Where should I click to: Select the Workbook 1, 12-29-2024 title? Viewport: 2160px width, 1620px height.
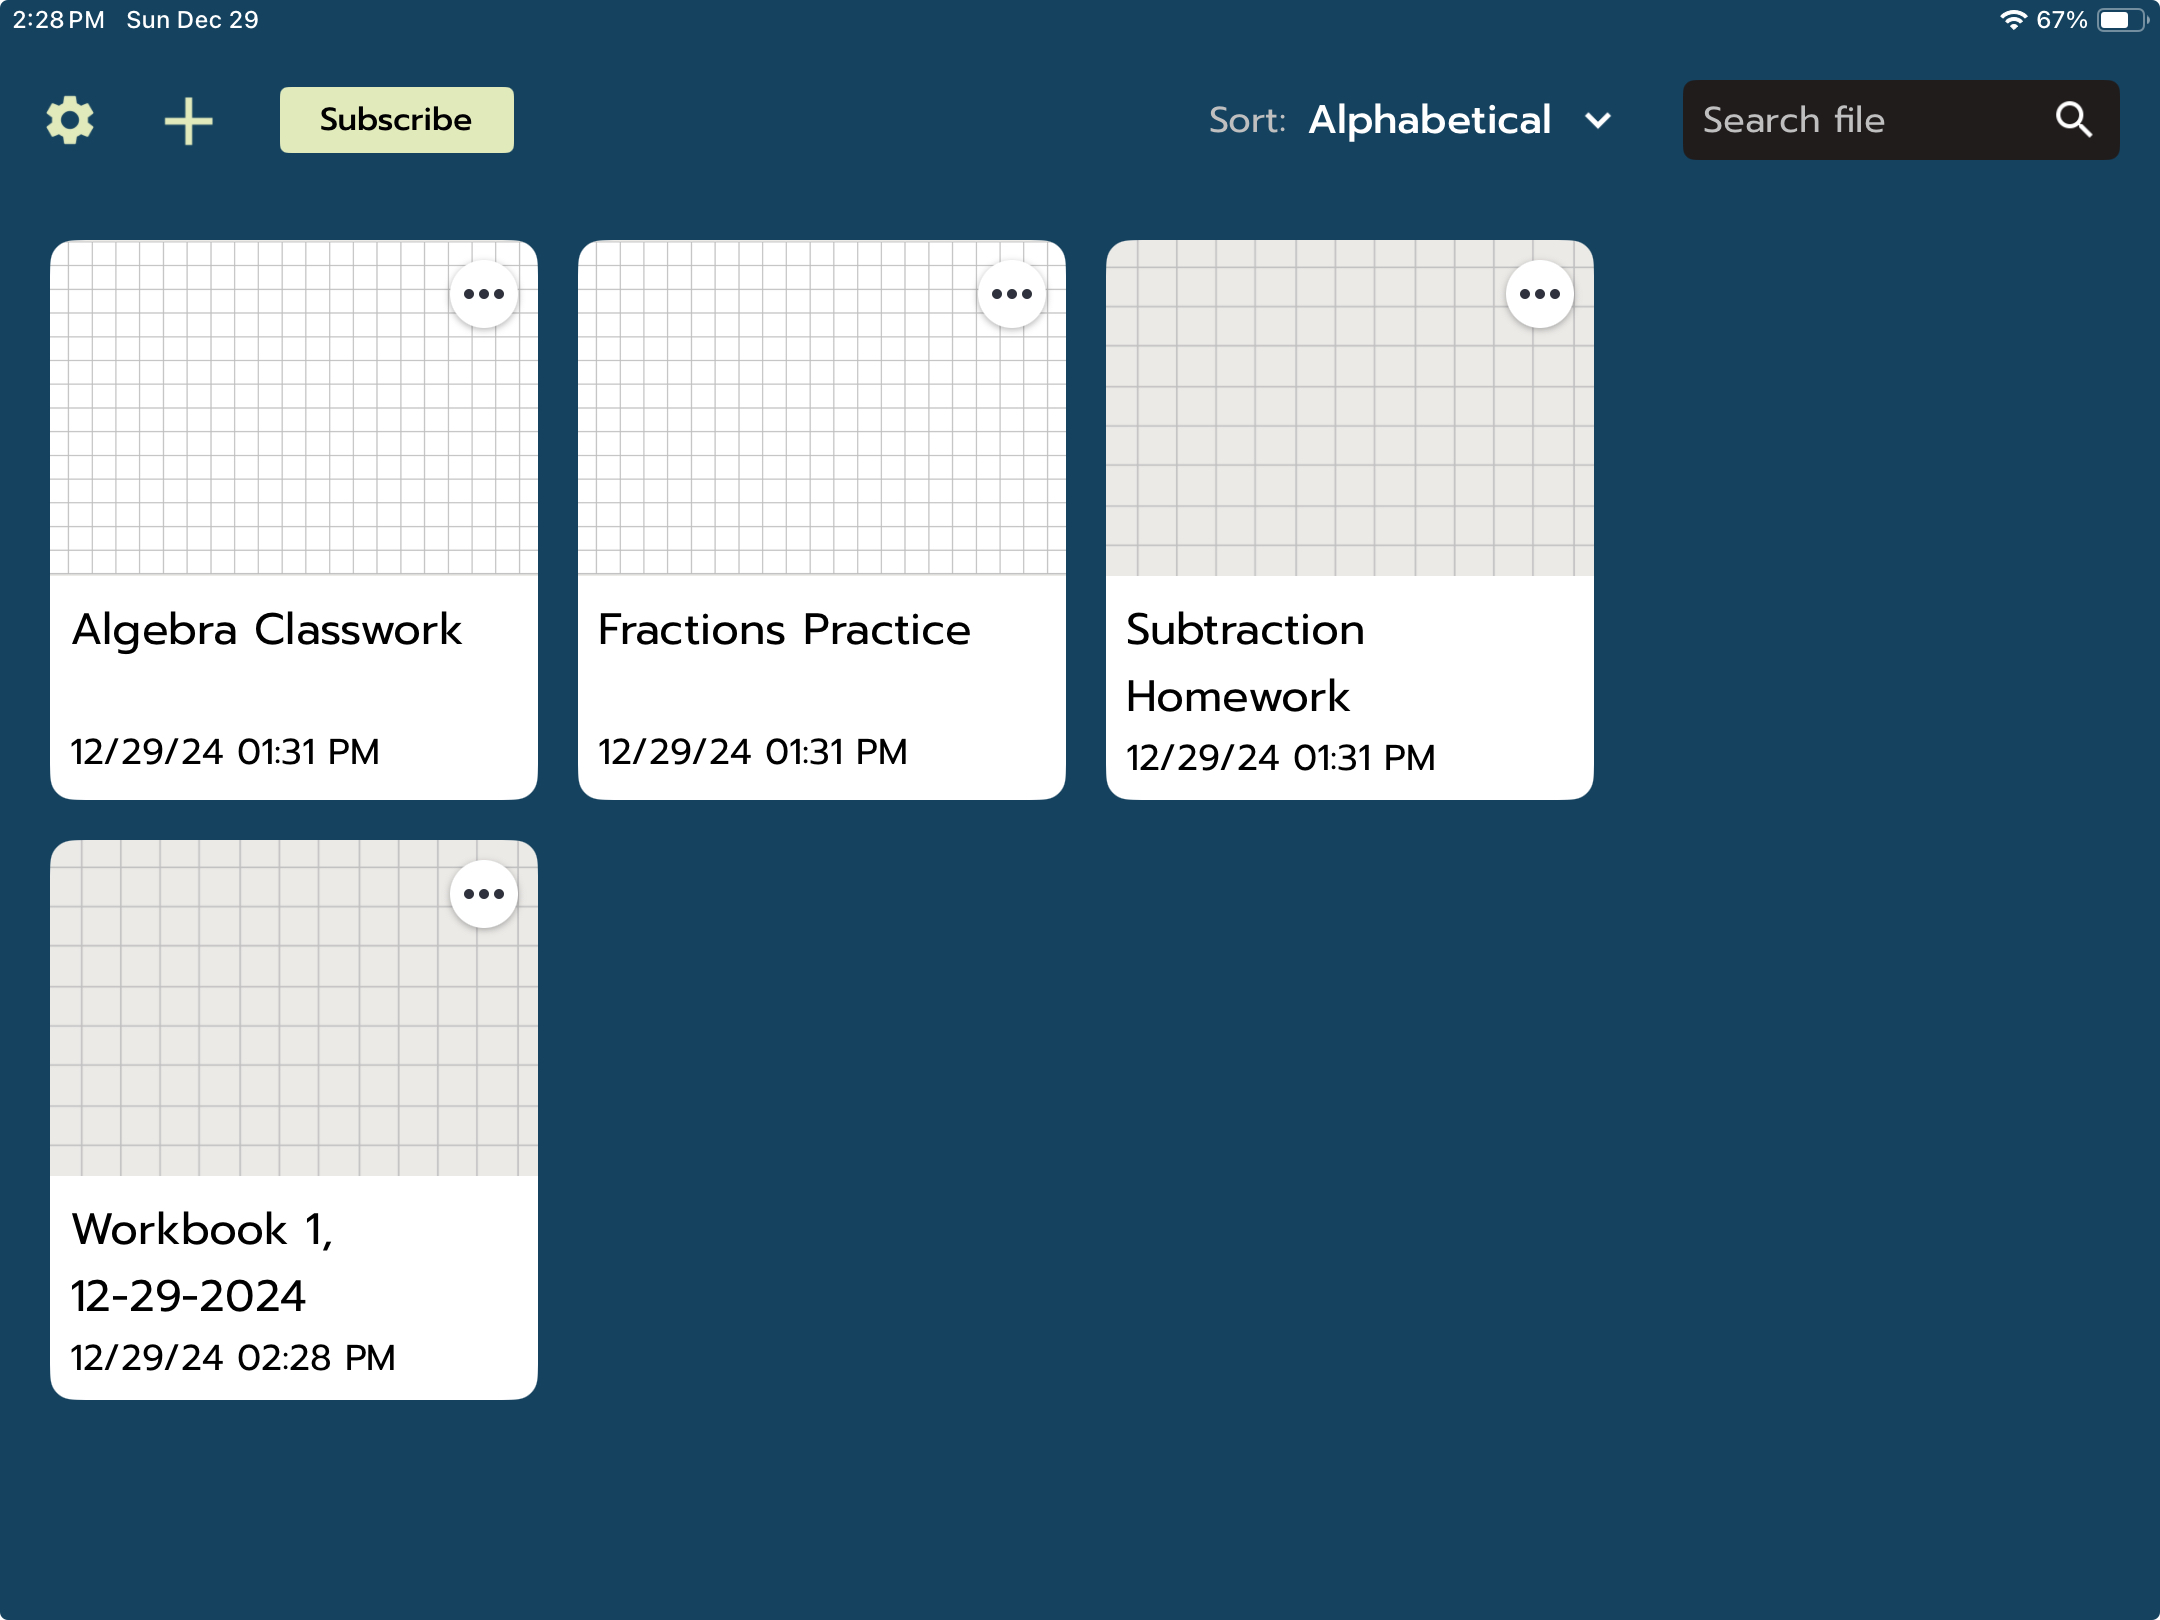pos(200,1262)
